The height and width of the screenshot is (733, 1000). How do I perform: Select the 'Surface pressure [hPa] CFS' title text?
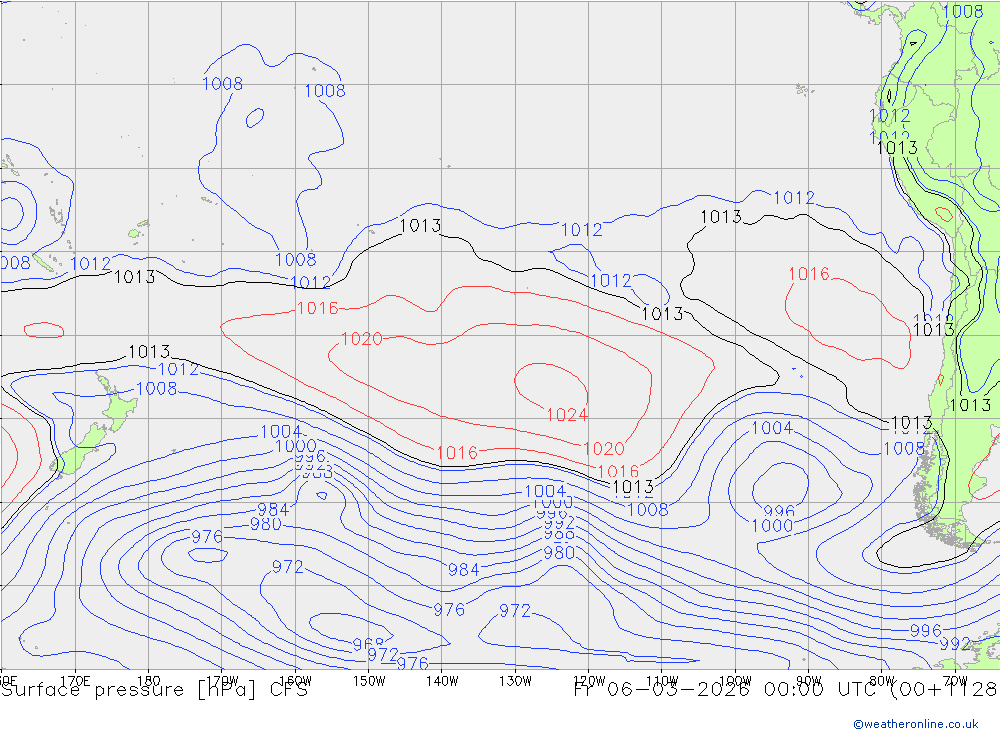154,690
